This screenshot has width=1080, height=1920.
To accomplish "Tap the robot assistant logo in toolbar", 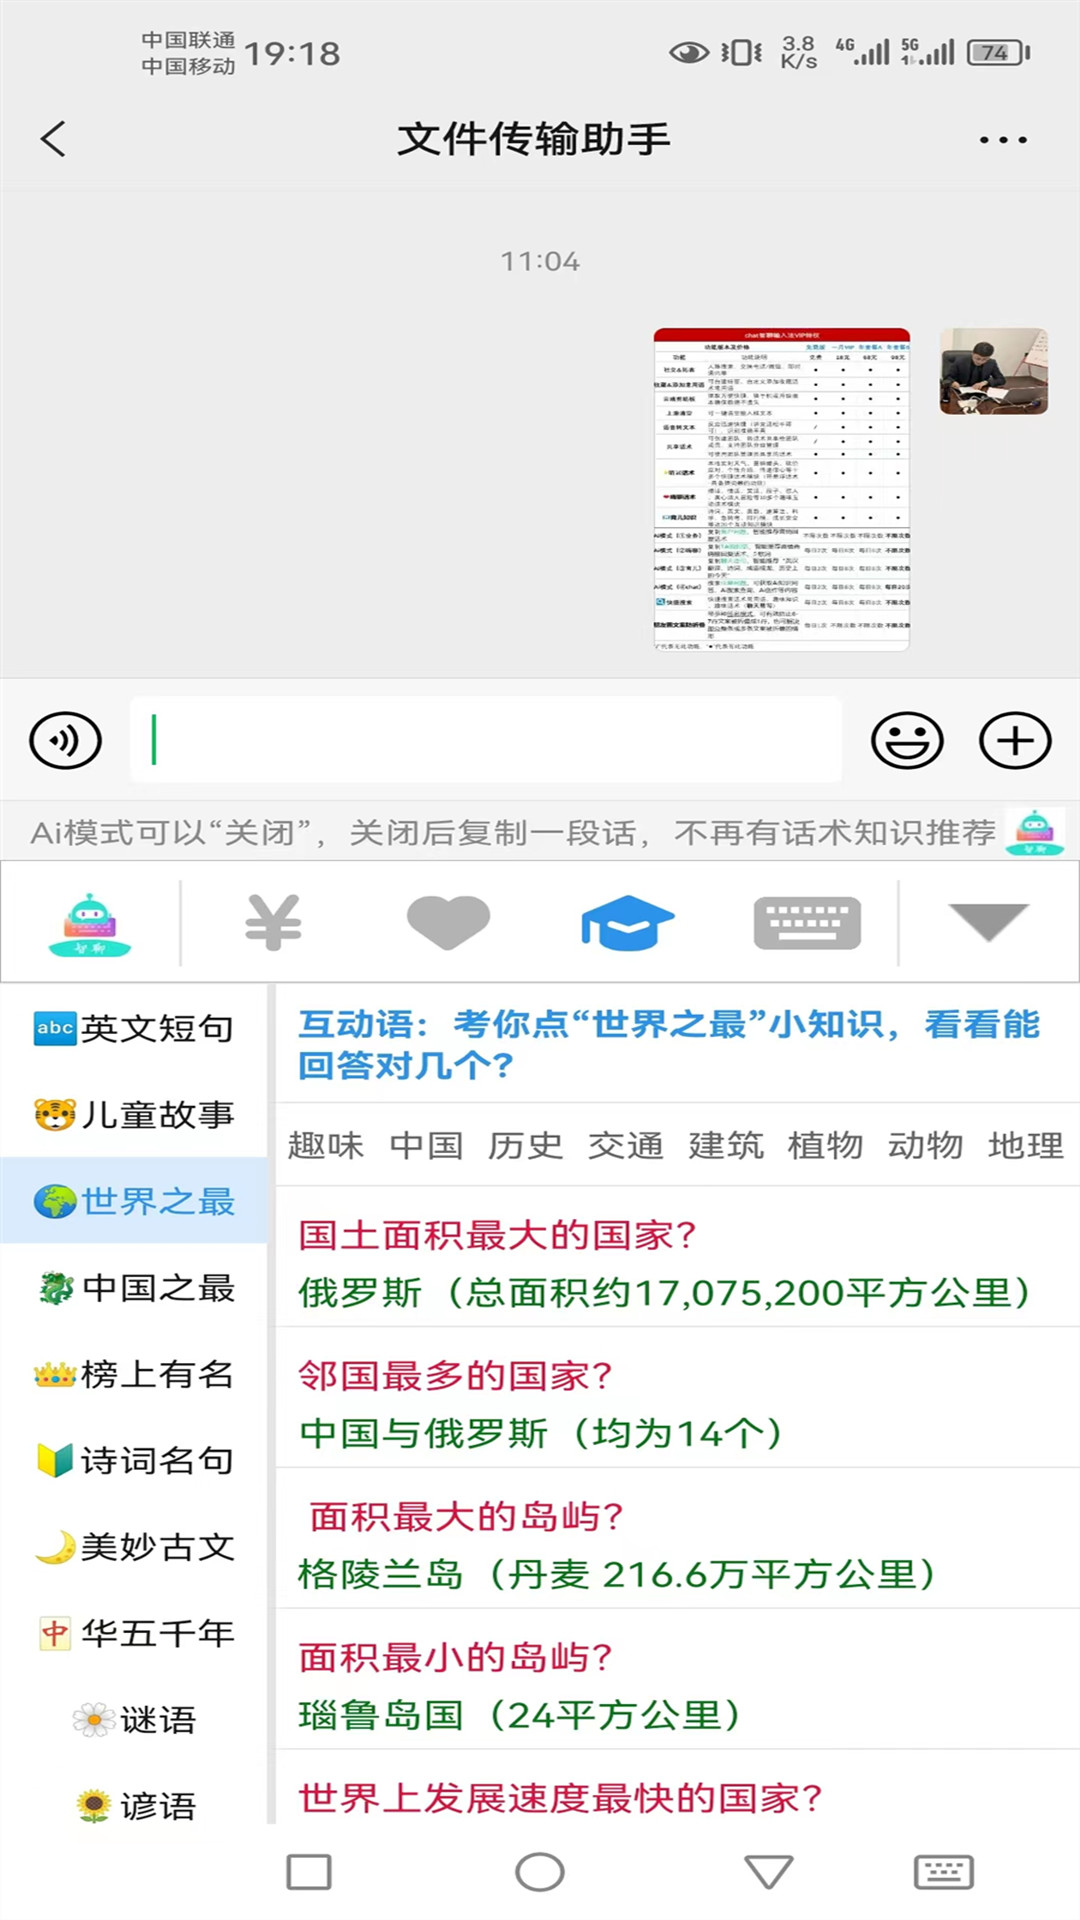I will [x=90, y=924].
